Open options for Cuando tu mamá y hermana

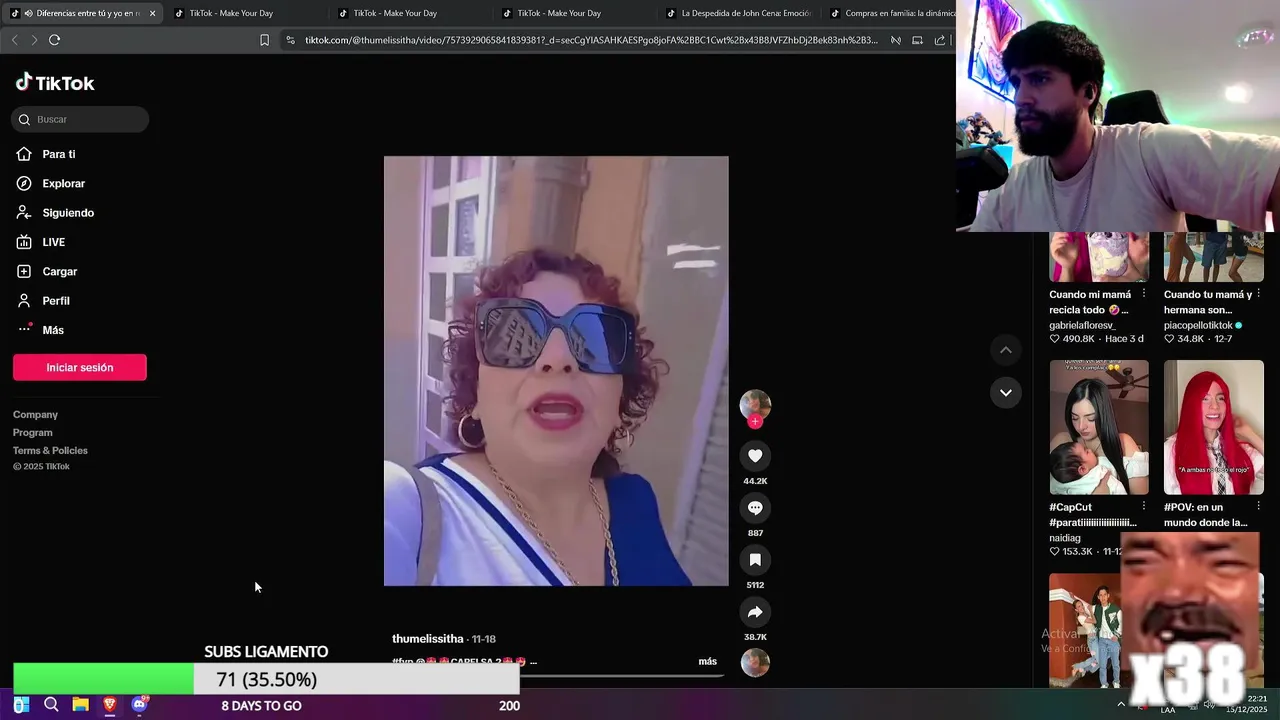point(1258,294)
